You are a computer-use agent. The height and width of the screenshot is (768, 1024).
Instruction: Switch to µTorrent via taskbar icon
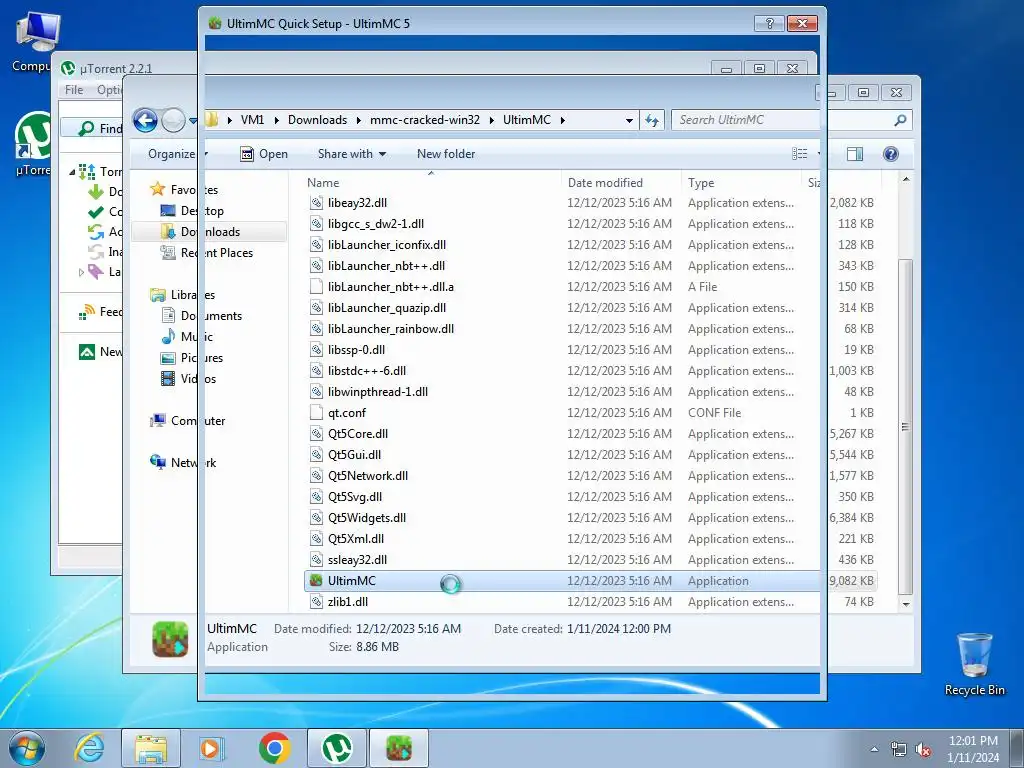[337, 748]
